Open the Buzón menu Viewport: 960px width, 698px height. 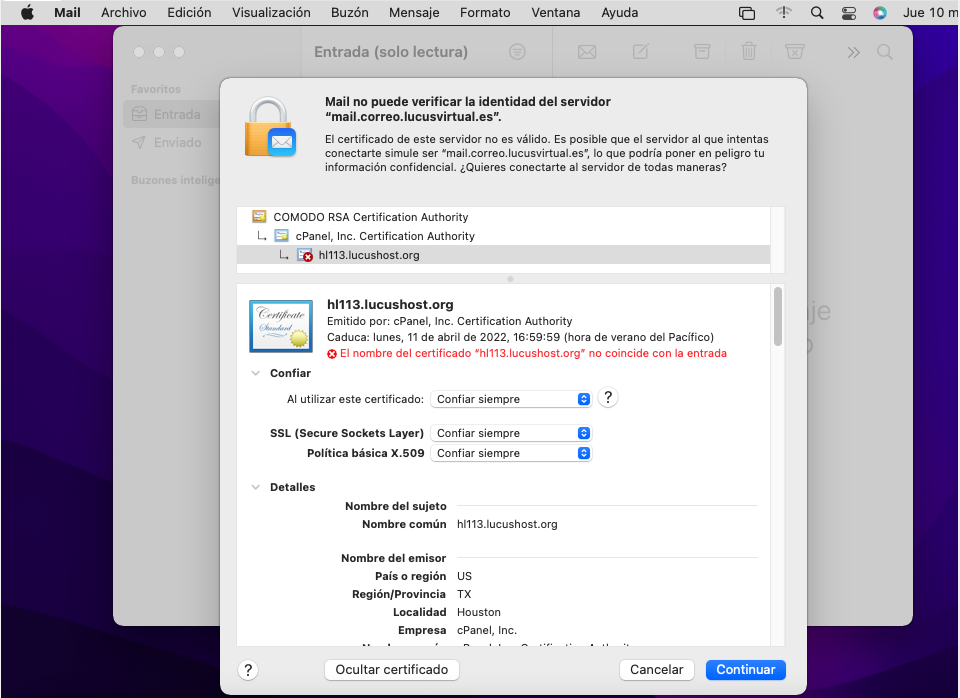[x=350, y=12]
